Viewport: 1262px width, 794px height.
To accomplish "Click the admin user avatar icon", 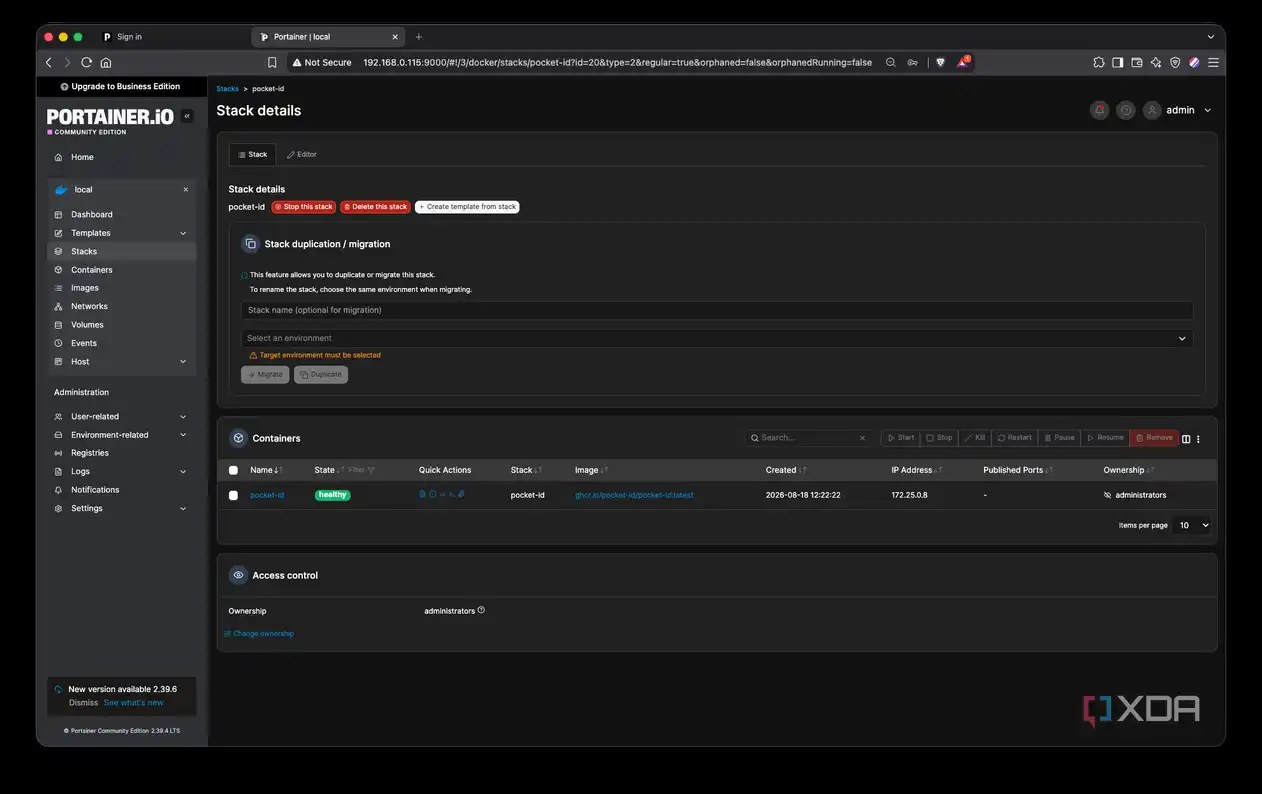I will [1152, 110].
